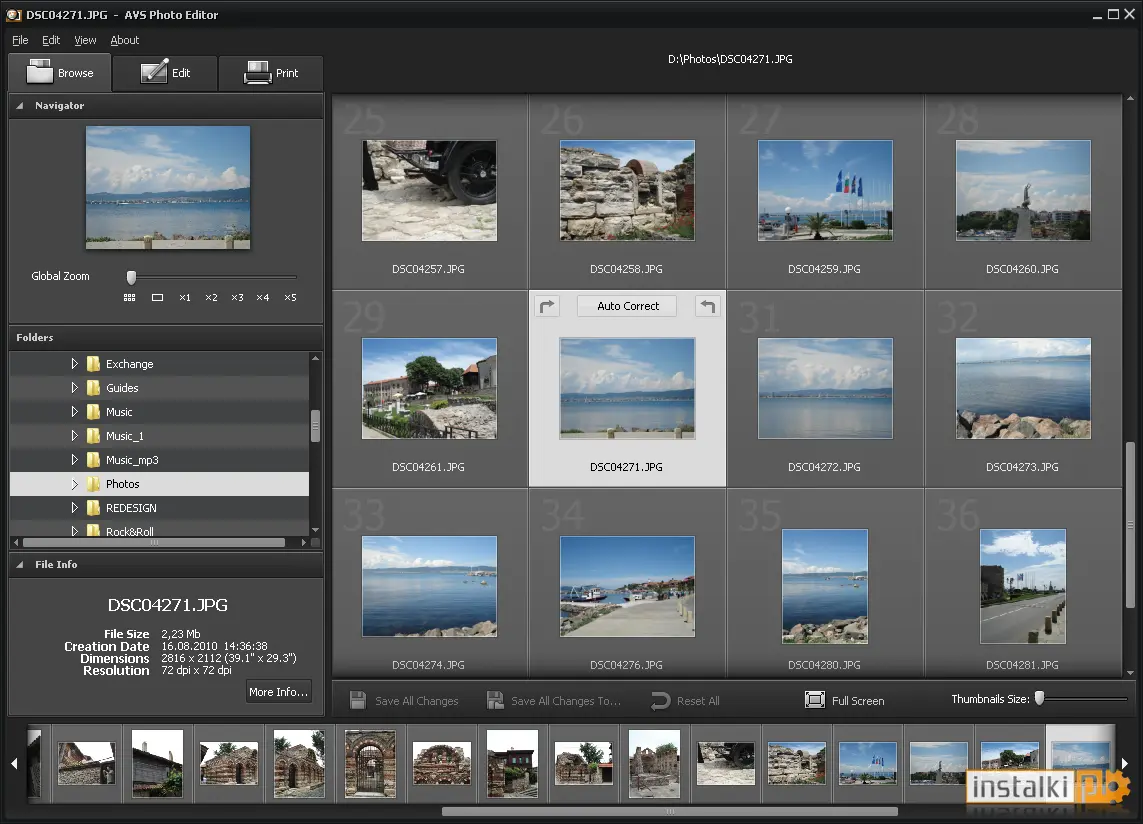Click the Save All Changes floppy icon
Screen dimensions: 1143x824
(358, 701)
